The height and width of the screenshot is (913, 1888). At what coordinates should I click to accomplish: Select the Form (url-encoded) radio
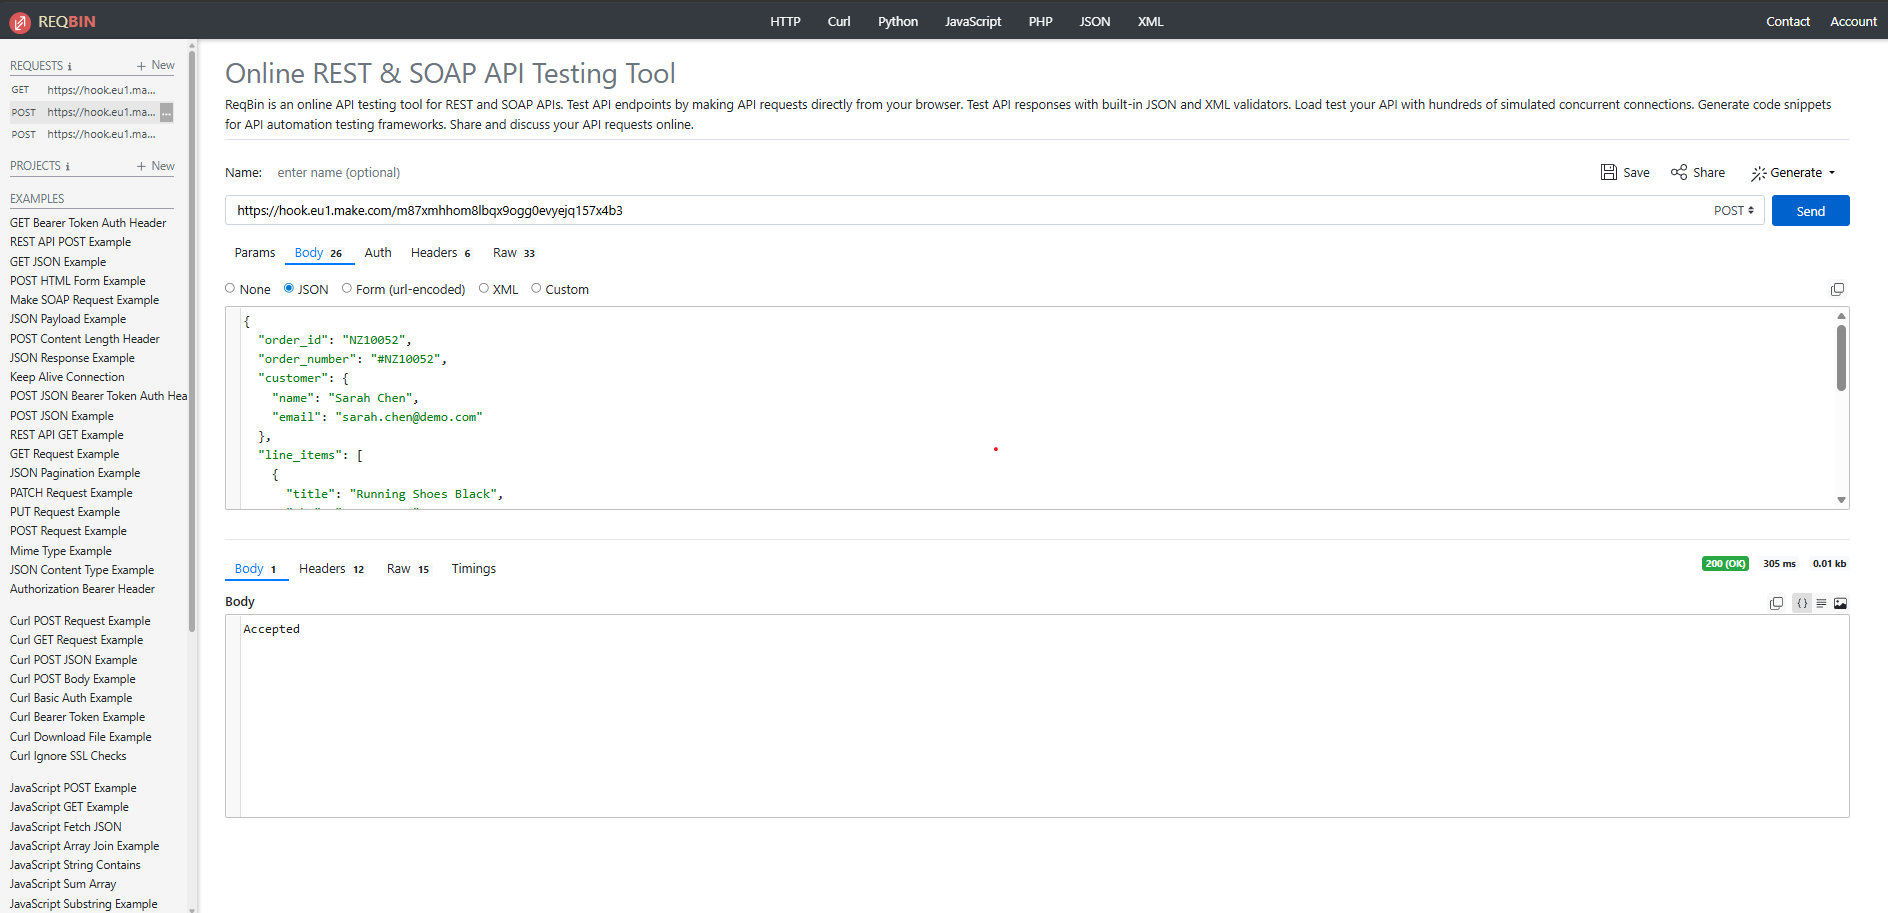click(x=347, y=289)
